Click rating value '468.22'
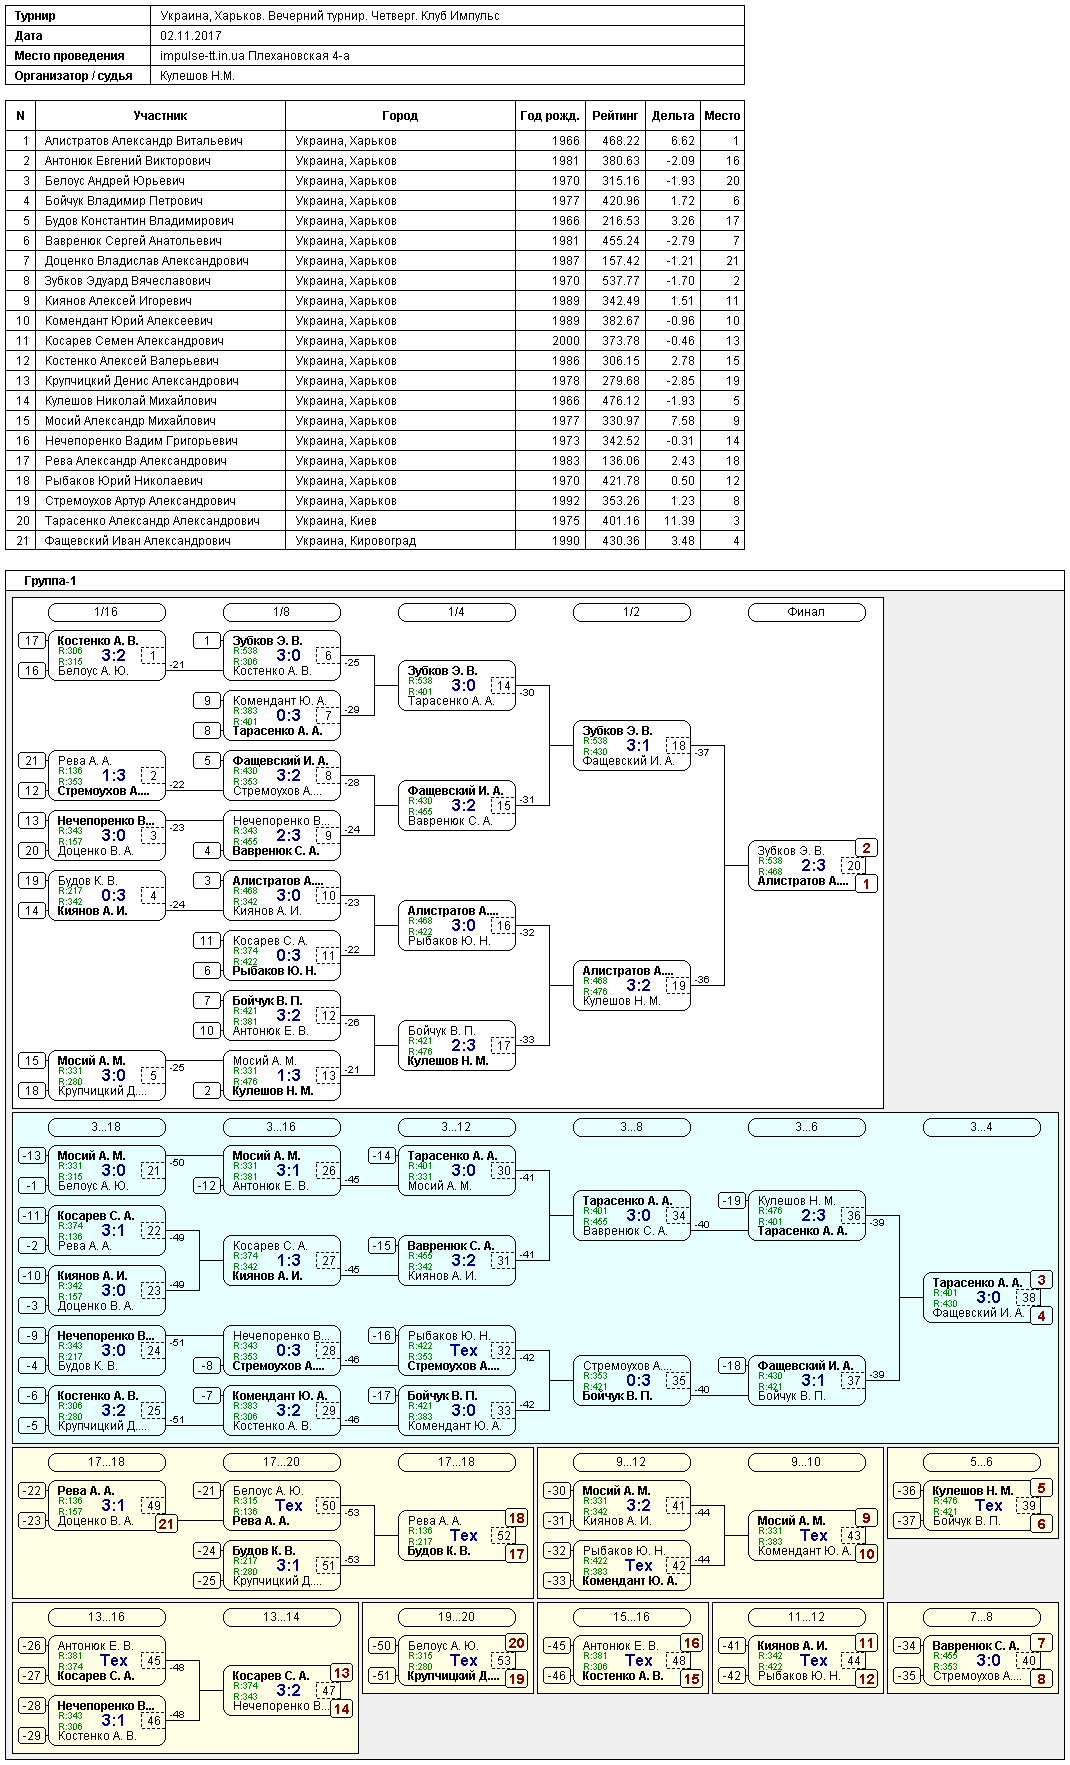Image resolution: width=1070 pixels, height=1765 pixels. pos(621,141)
